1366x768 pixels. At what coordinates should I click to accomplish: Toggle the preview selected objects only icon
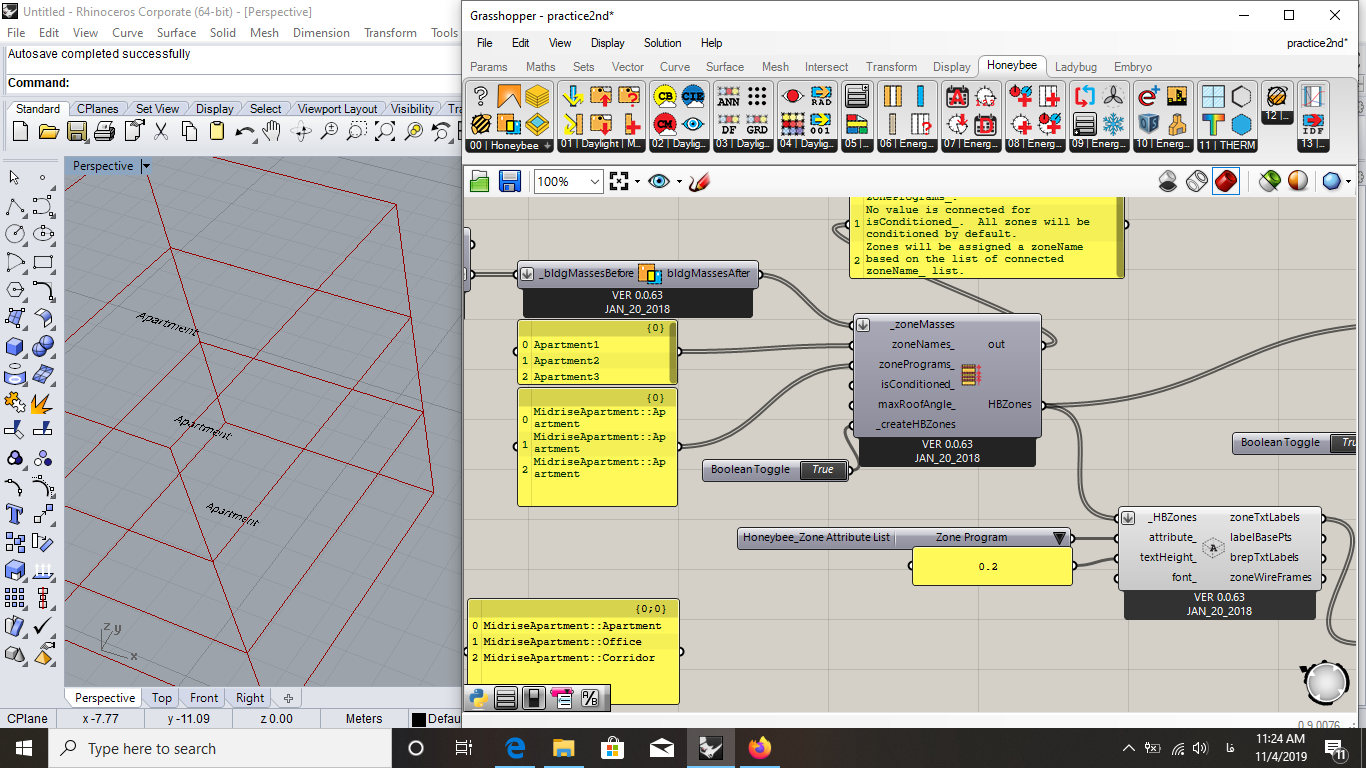pos(1269,181)
